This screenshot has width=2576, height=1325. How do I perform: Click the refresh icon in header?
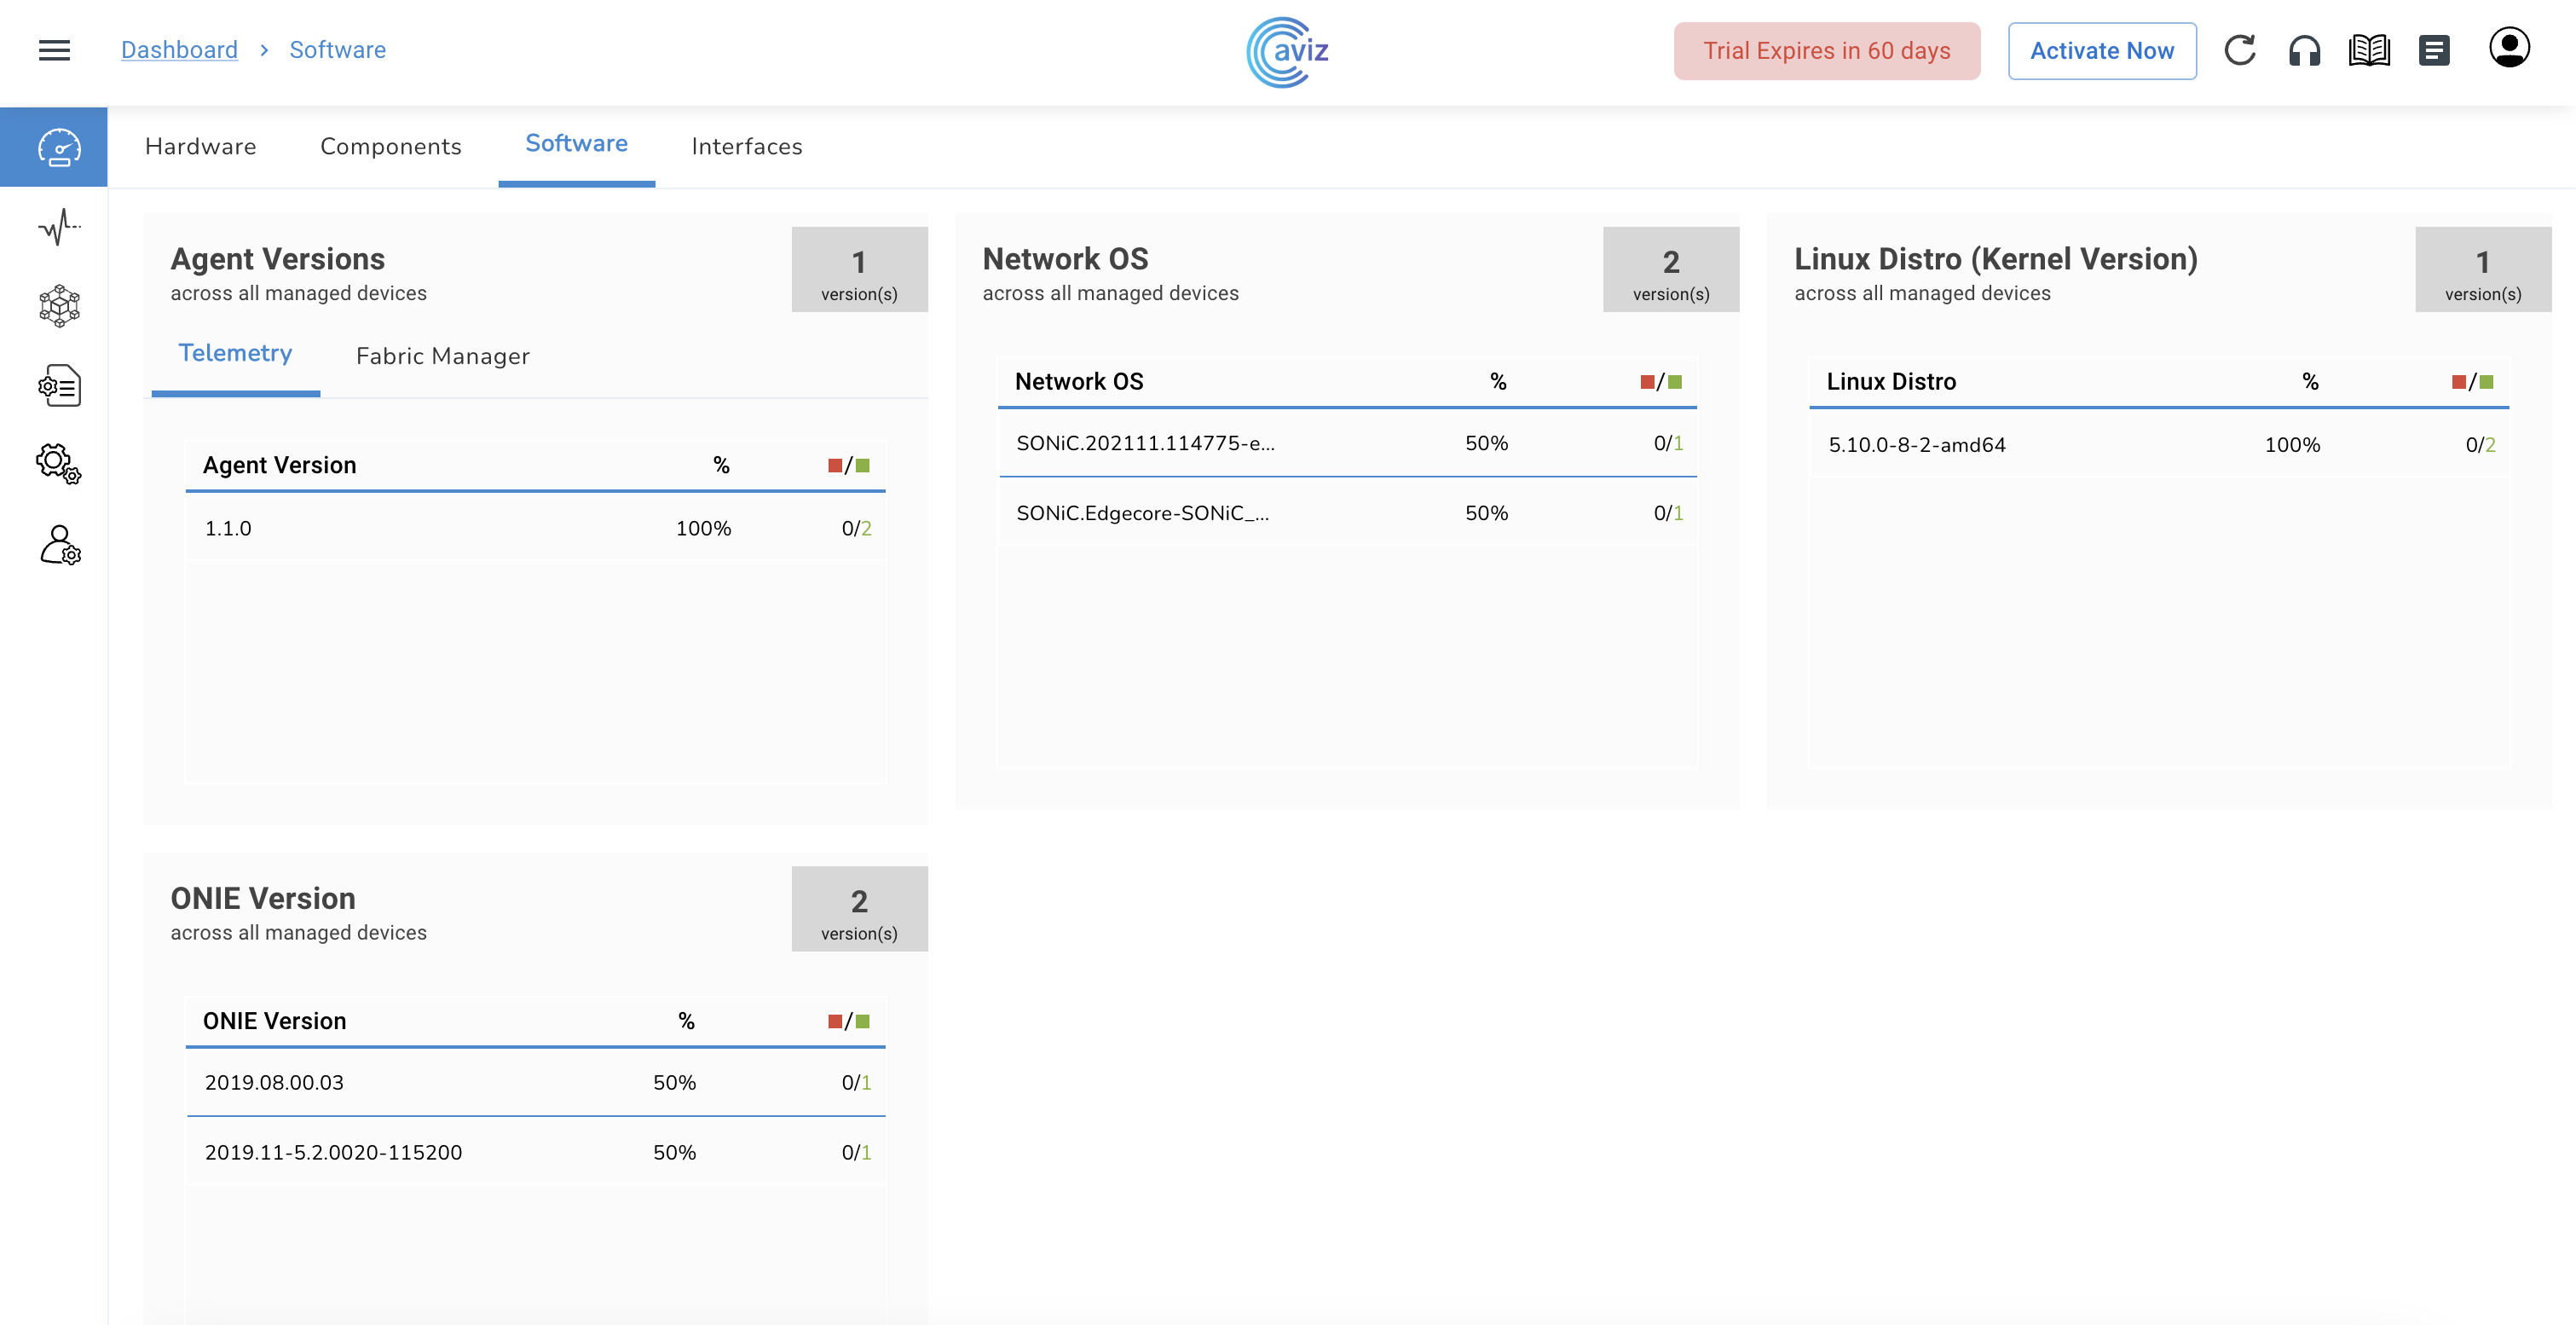pyautogui.click(x=2239, y=50)
